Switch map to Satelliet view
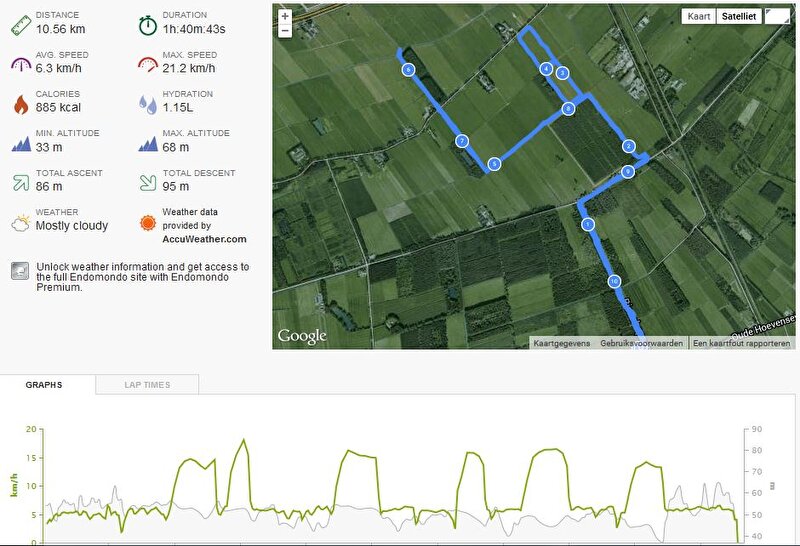 (x=739, y=16)
